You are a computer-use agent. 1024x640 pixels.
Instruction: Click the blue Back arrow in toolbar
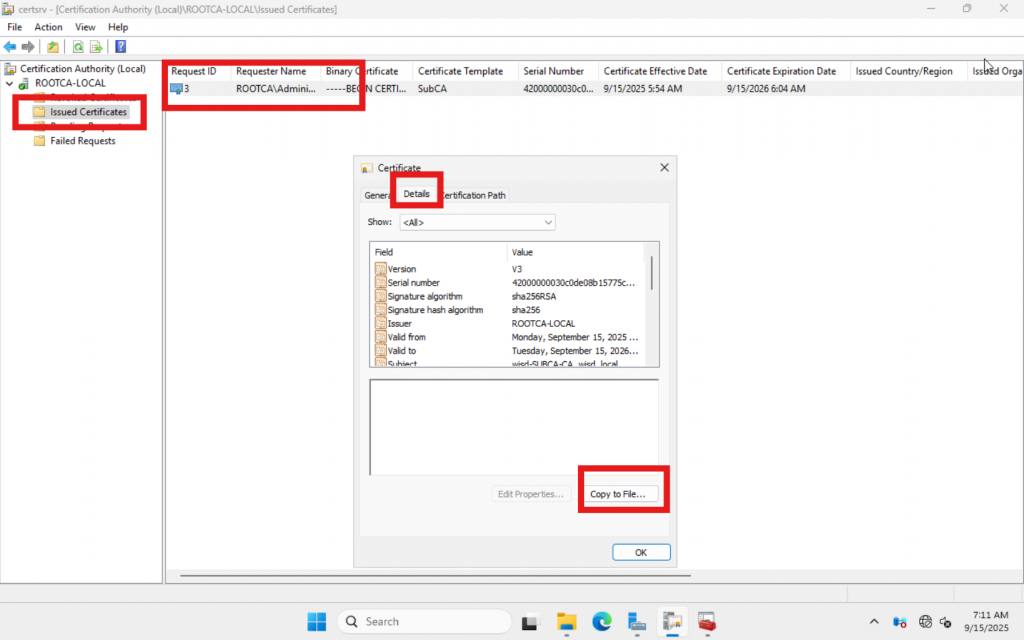point(10,47)
